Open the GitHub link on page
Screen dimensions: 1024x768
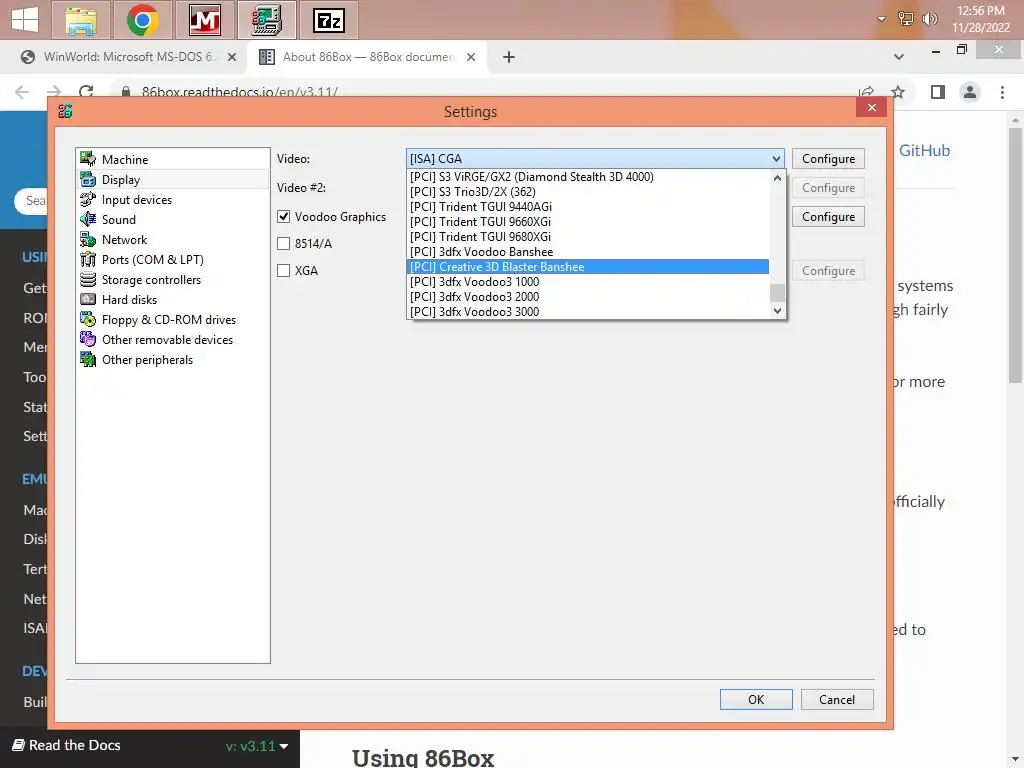924,150
